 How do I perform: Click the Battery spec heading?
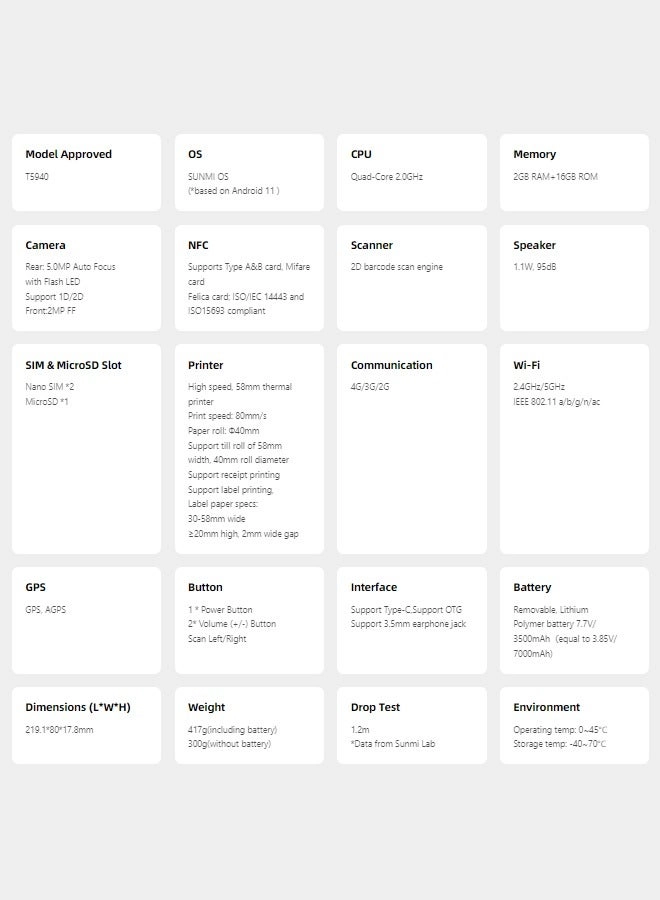532,587
